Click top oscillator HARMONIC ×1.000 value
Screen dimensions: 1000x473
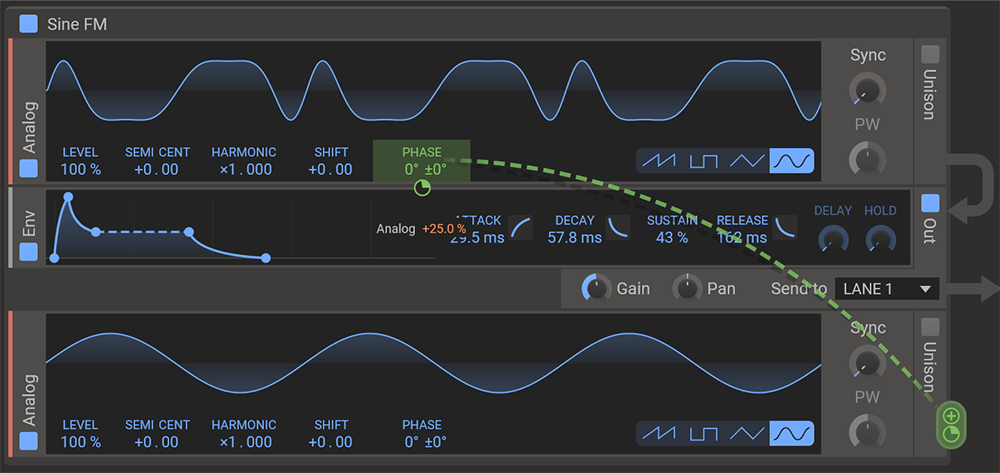tap(246, 170)
